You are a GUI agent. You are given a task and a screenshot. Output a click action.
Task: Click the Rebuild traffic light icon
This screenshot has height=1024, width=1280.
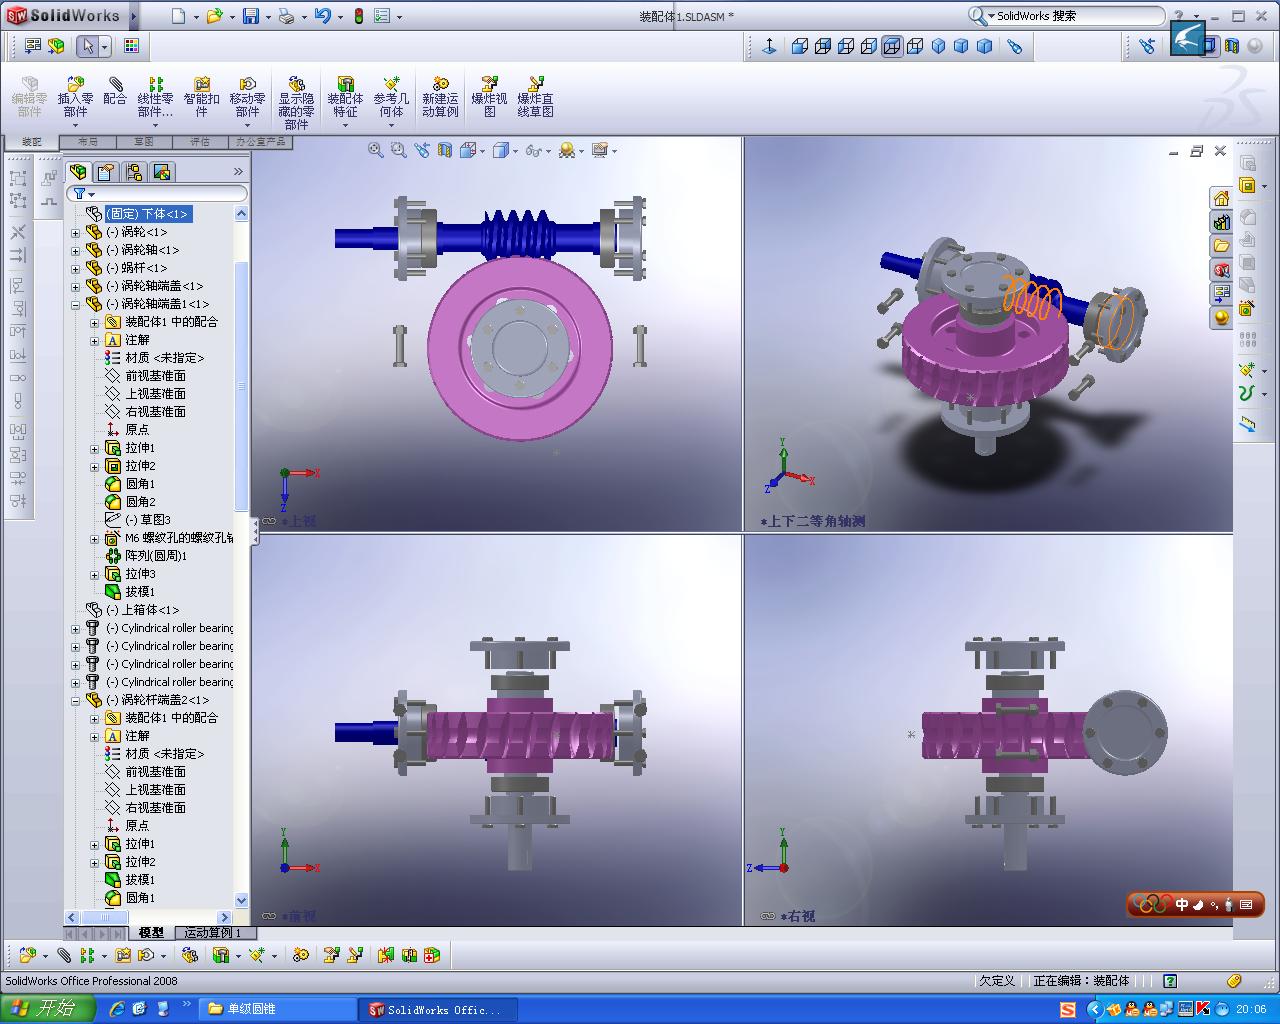tap(358, 16)
